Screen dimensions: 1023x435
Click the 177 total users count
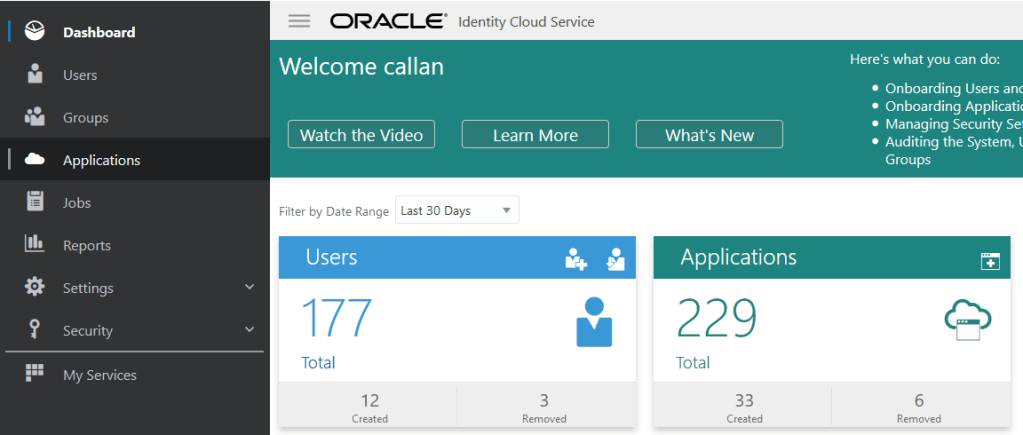[336, 319]
